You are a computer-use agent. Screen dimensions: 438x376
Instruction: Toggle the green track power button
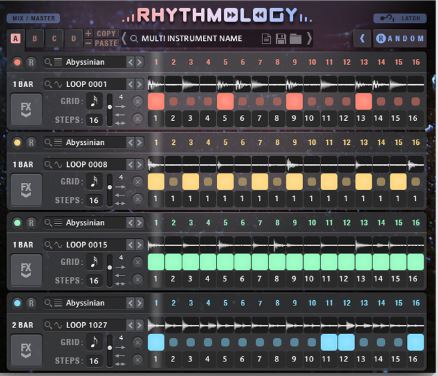pyautogui.click(x=17, y=223)
